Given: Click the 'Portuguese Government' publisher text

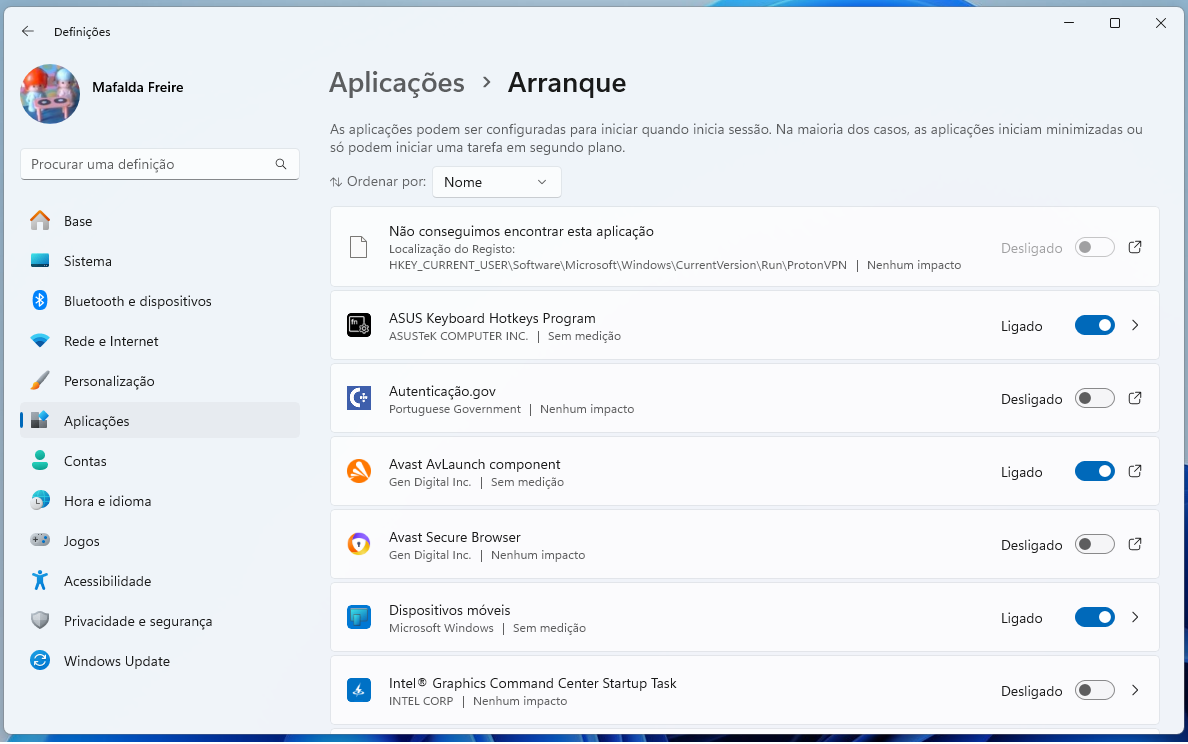Looking at the screenshot, I should click(455, 409).
